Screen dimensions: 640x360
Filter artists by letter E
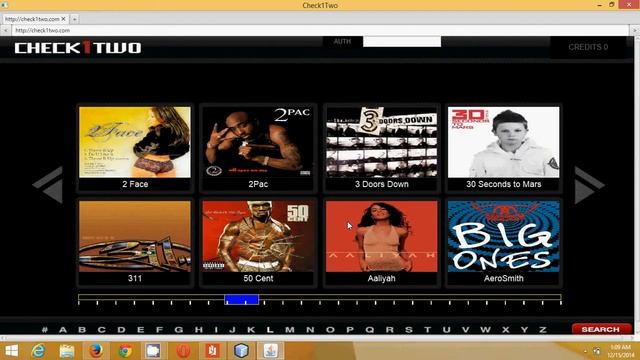140,329
